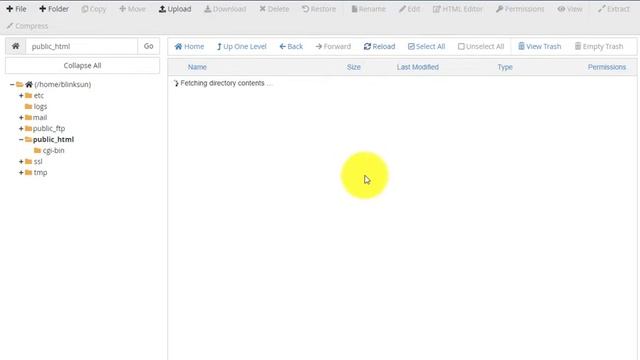The width and height of the screenshot is (640, 360).
Task: Click the home icon in tree root
Action: [x=29, y=84]
